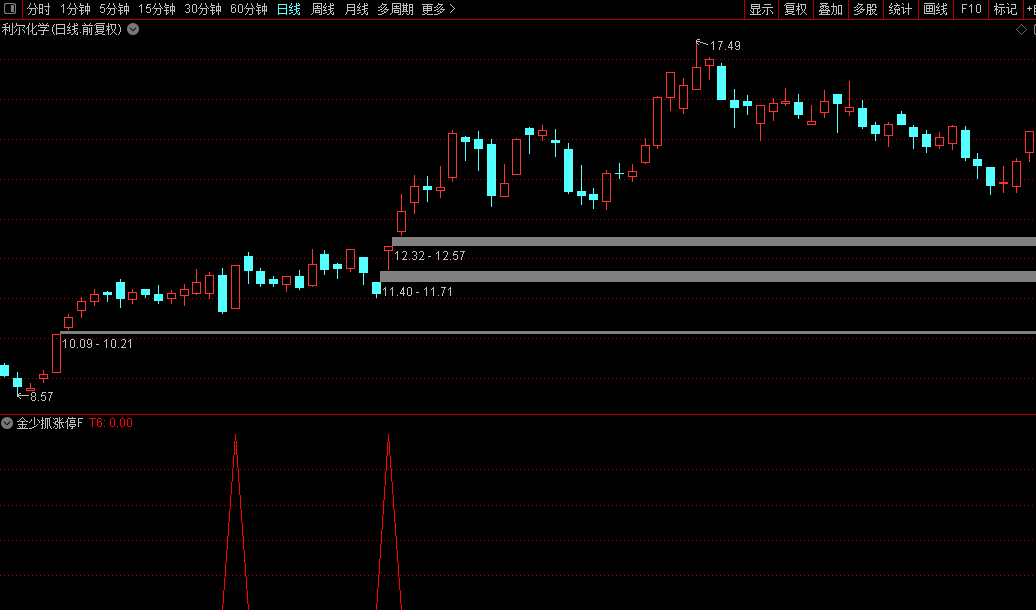The image size is (1036, 610).
Task: Click the 12.32 - 12.57 gap label
Action: click(x=429, y=256)
